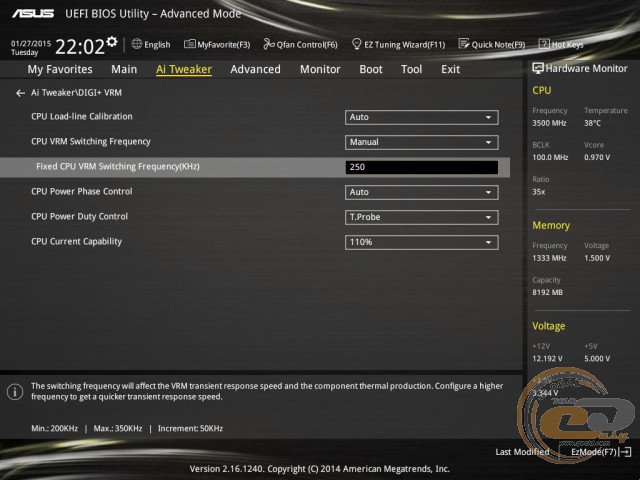
Task: Click the Min.: 200KHz text
Action: [54, 429]
